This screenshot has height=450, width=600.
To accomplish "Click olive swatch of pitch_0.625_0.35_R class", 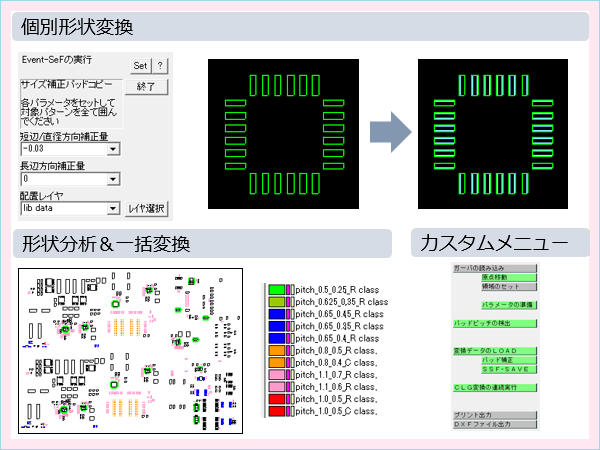I will [x=276, y=301].
